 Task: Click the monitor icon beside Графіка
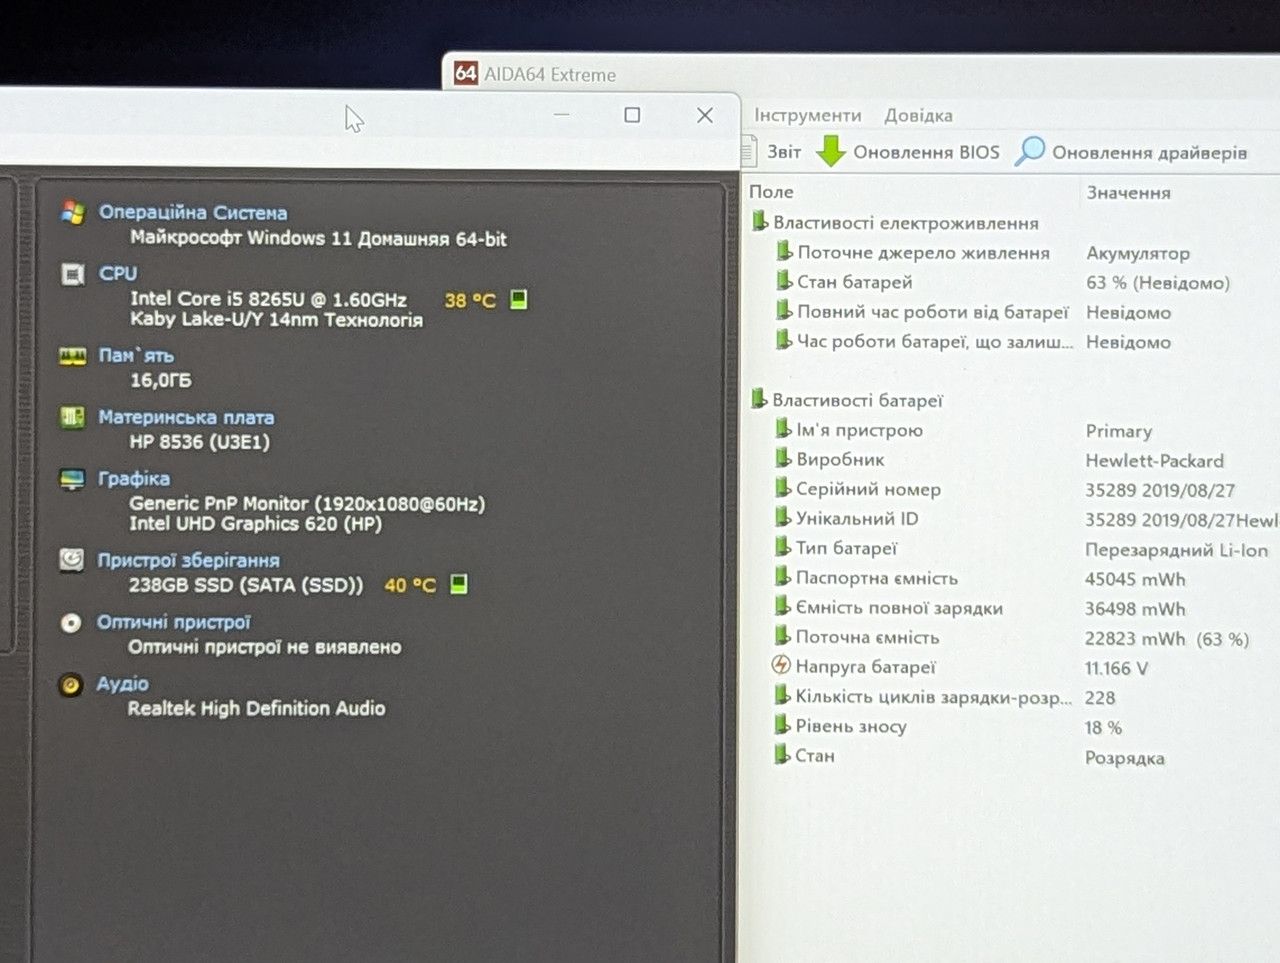pyautogui.click(x=72, y=479)
